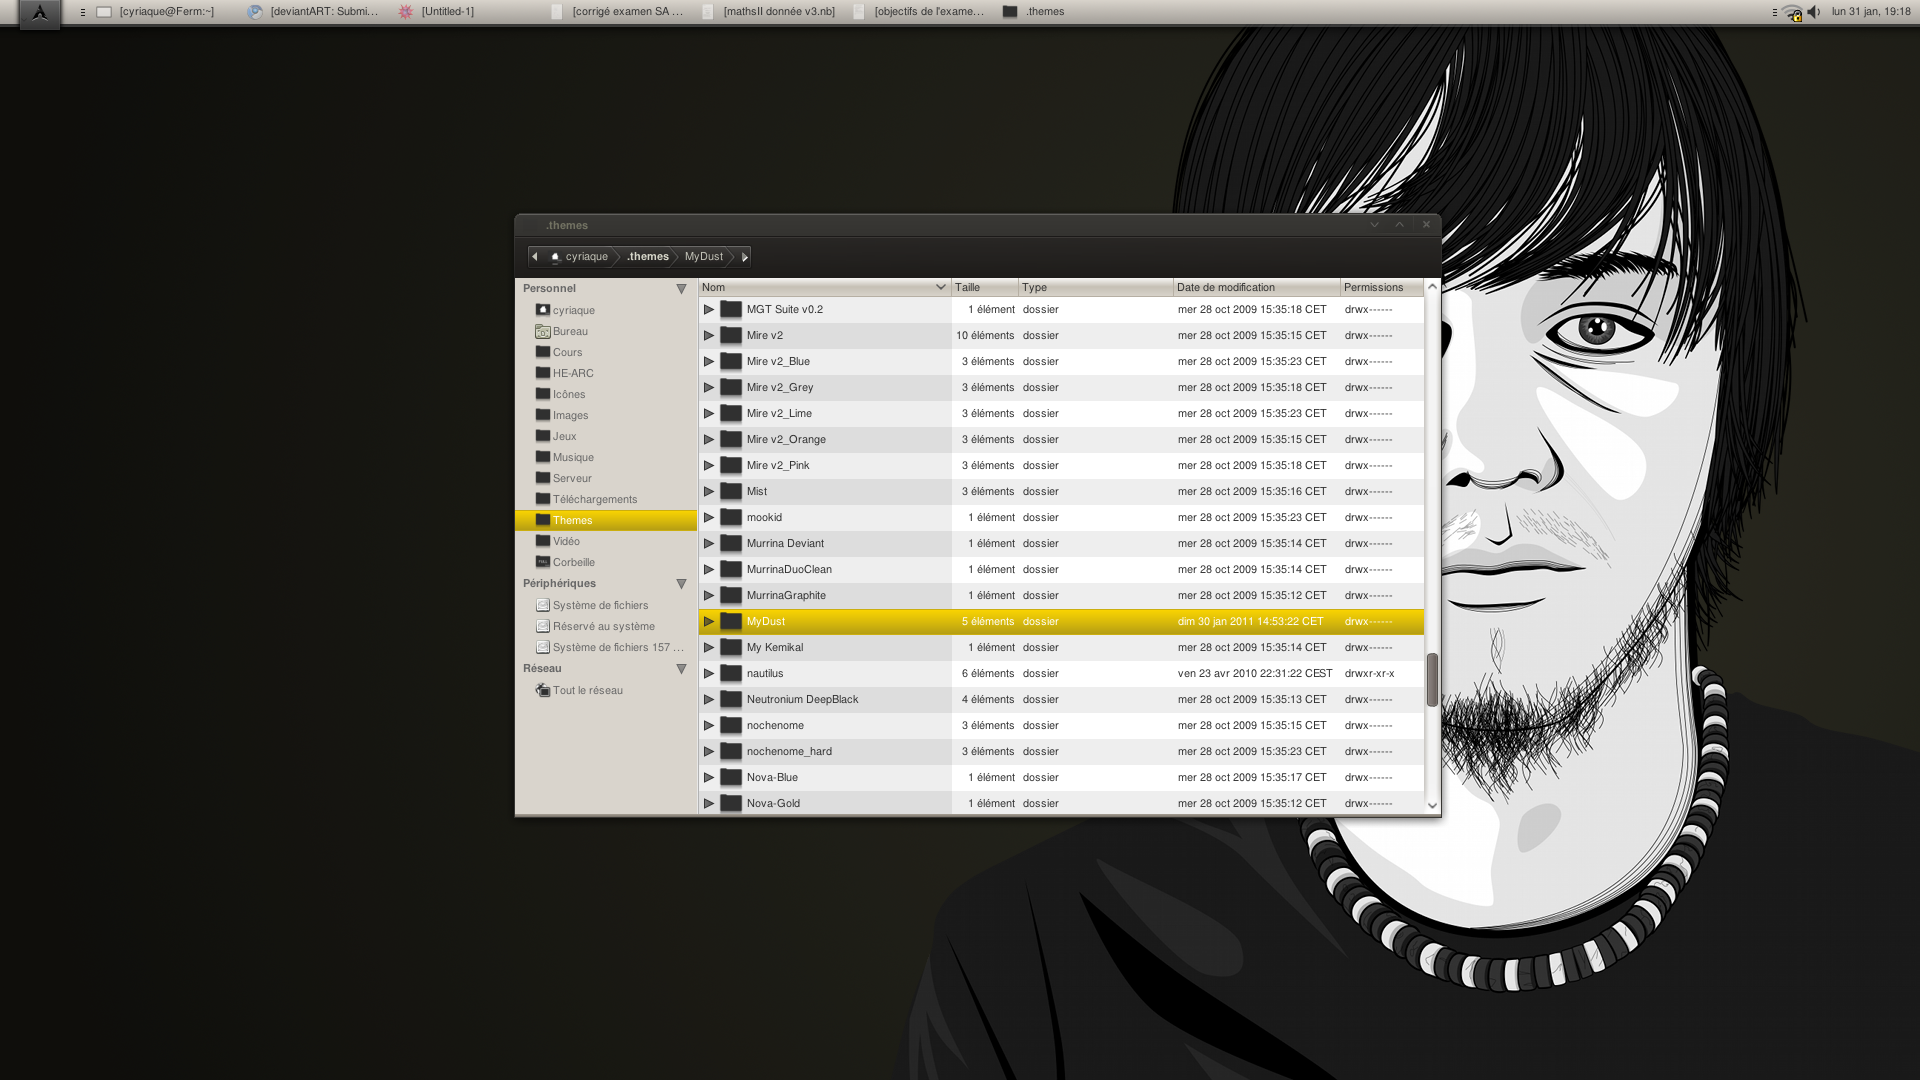The image size is (1920, 1080).
Task: Expand the MyDust folder
Action: [709, 622]
